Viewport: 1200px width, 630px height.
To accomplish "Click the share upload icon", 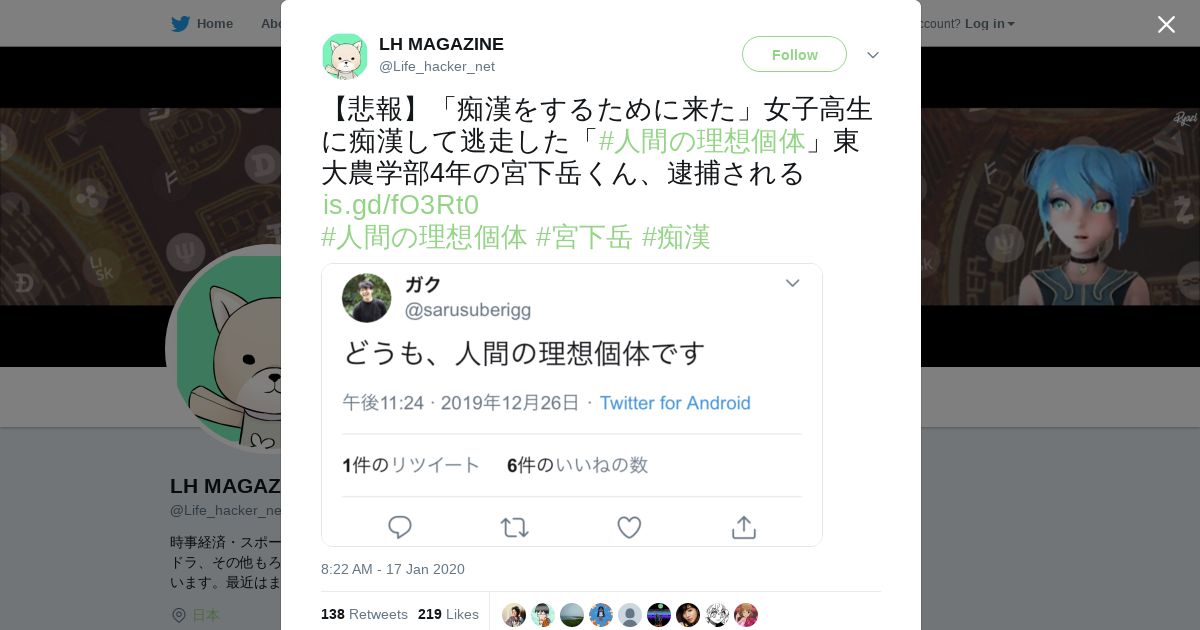I will pyautogui.click(x=744, y=527).
